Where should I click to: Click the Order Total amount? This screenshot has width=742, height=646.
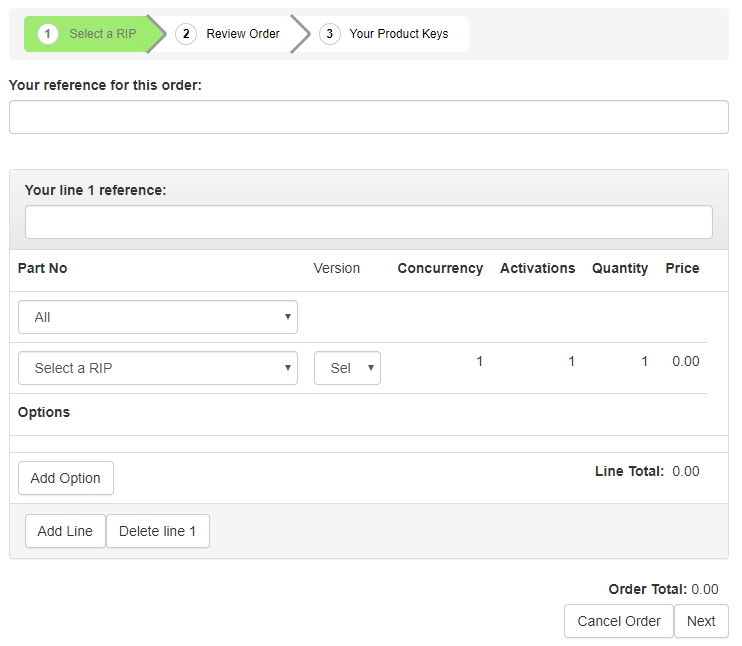tap(705, 589)
